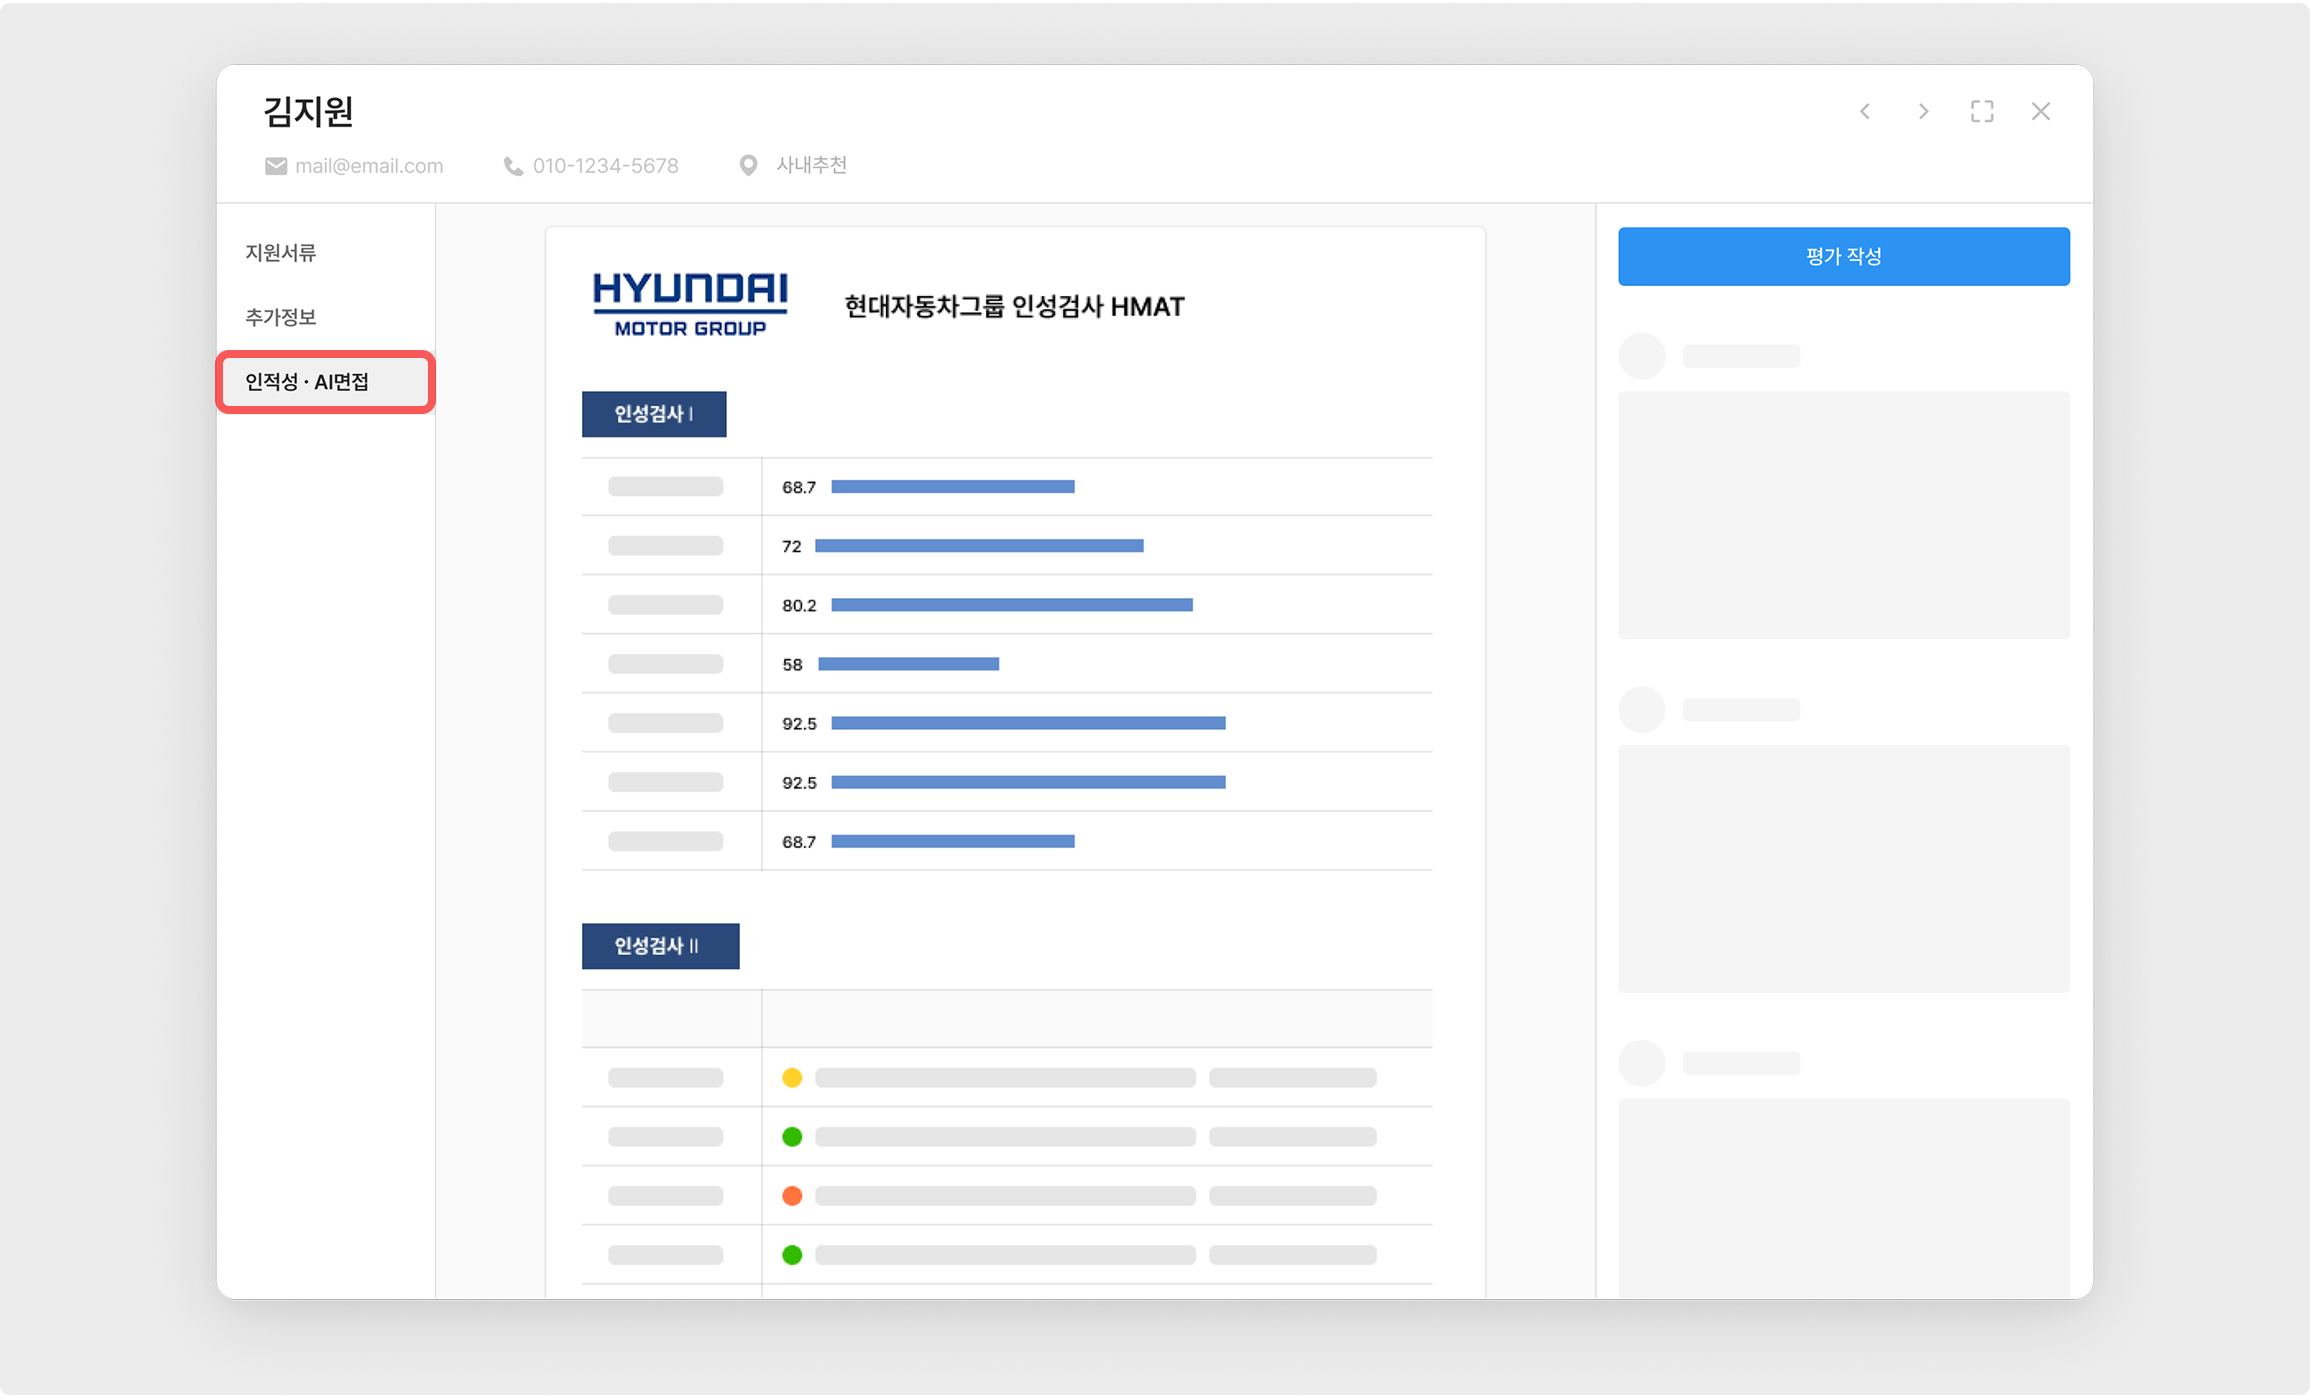The height and width of the screenshot is (1399, 2310).
Task: Go to next applicant arrow
Action: pos(1923,111)
